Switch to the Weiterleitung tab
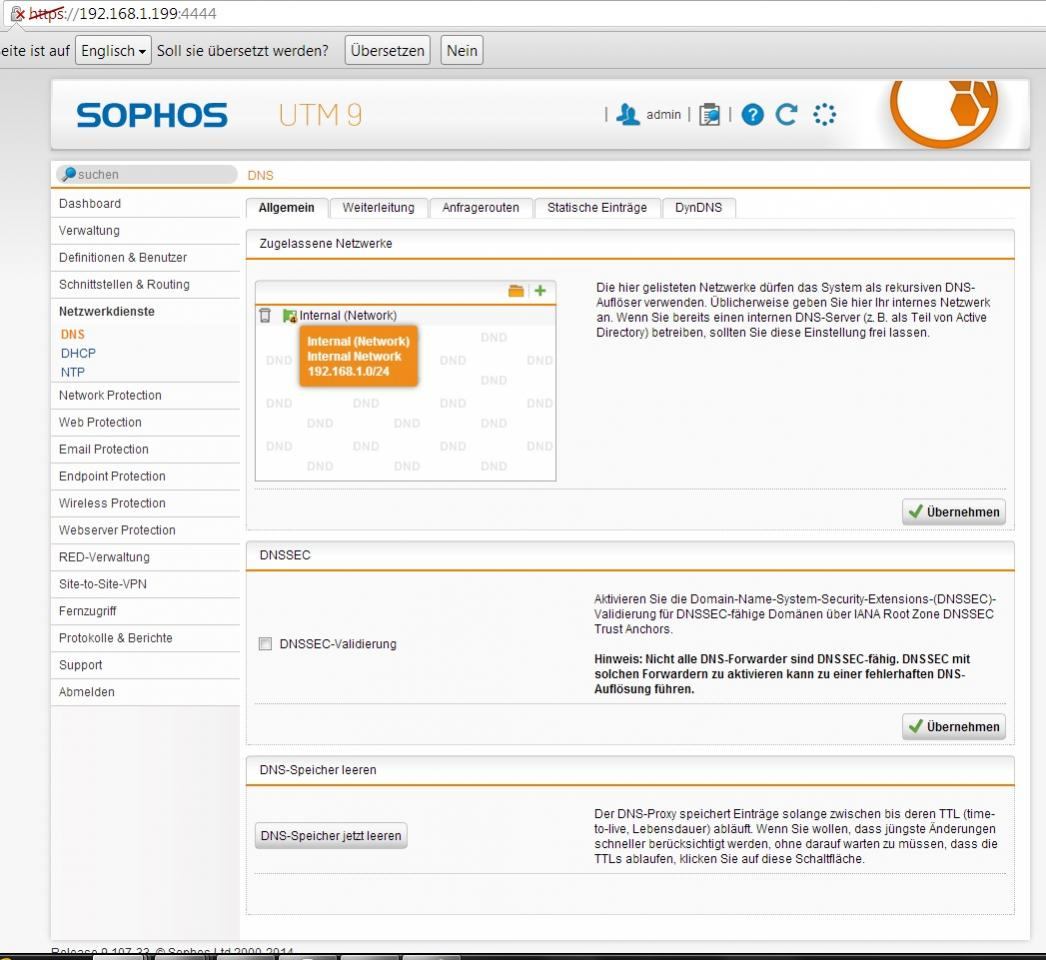The image size is (1046, 960). [378, 207]
